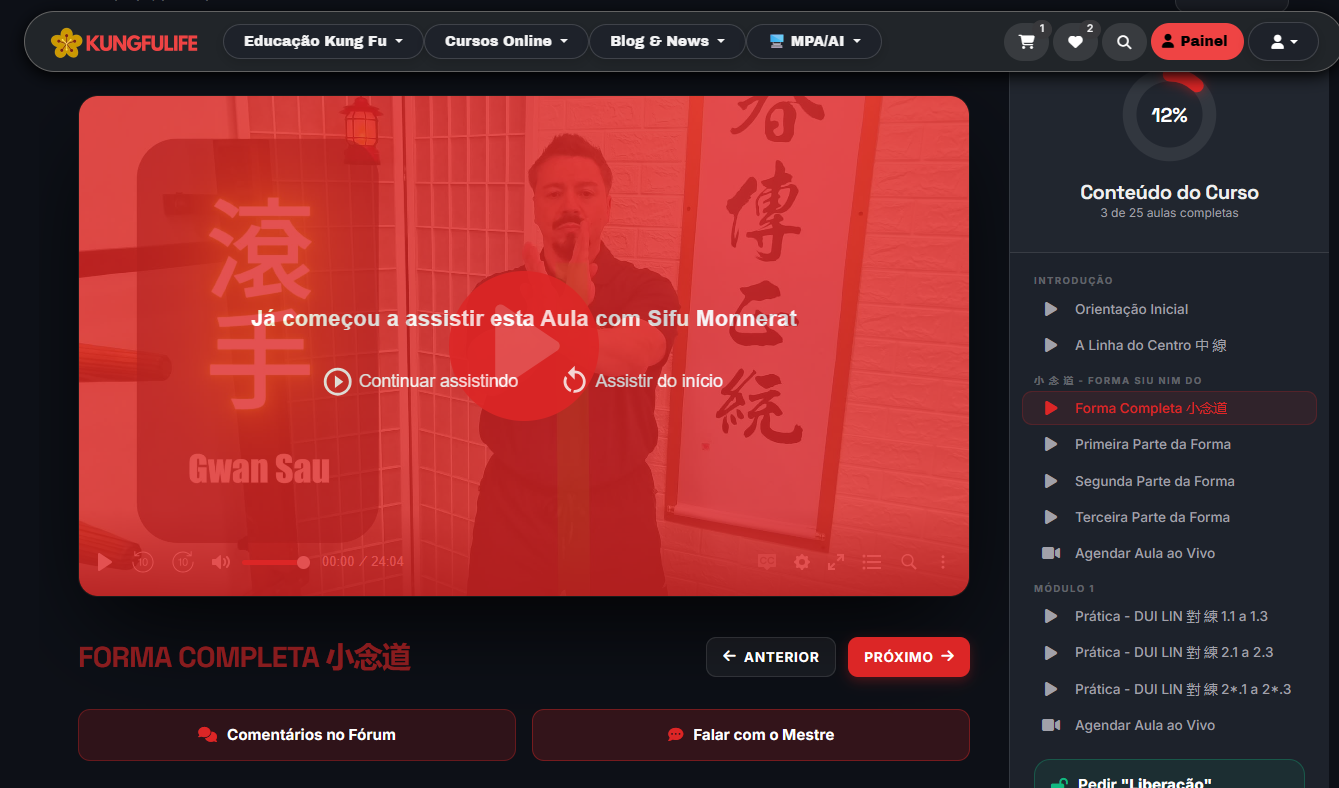Open the player's more options menu

point(943,562)
